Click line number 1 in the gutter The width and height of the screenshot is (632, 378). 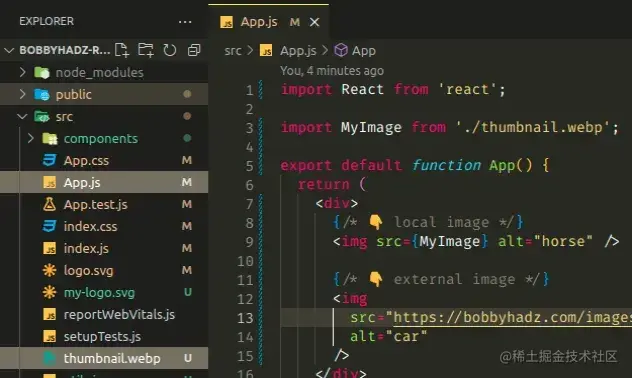coord(250,90)
